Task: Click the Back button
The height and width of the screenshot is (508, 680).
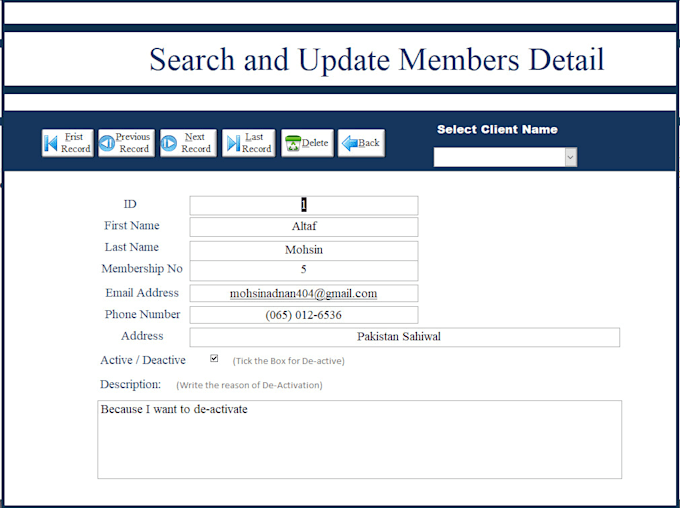Action: tap(361, 143)
